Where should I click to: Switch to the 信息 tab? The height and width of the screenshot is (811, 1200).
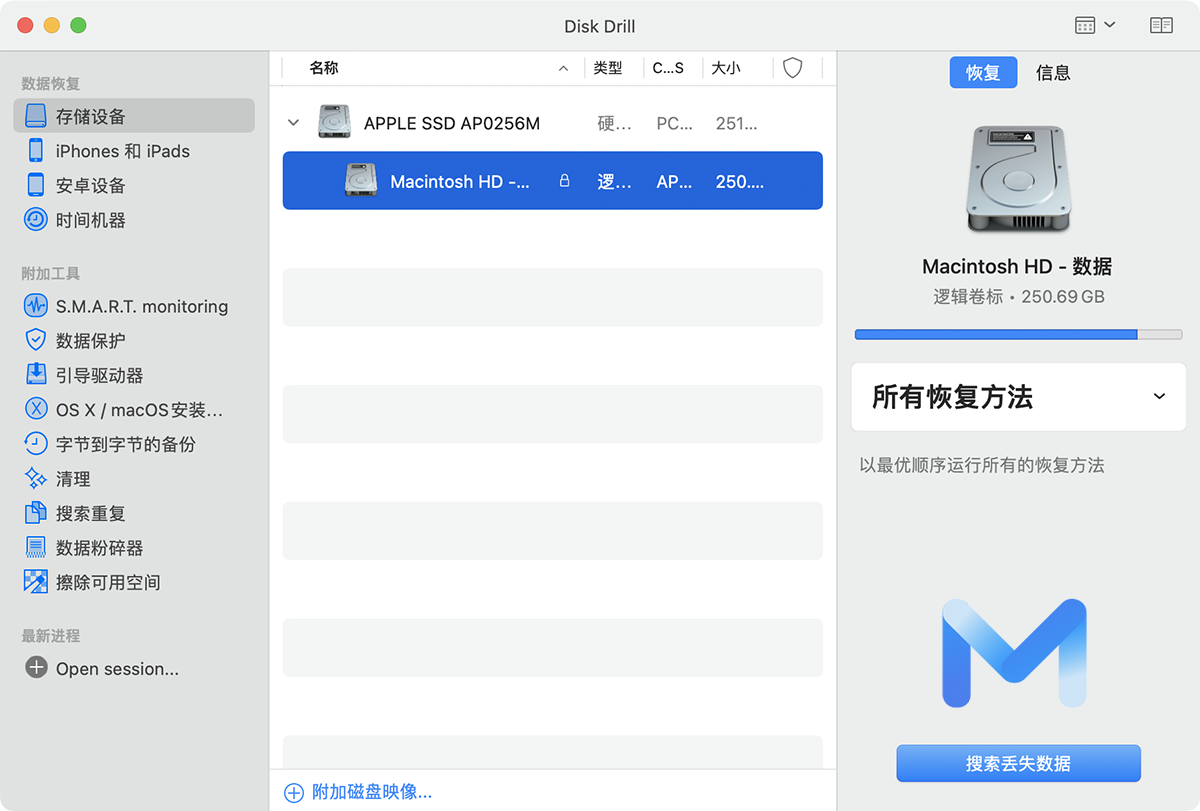(1053, 73)
